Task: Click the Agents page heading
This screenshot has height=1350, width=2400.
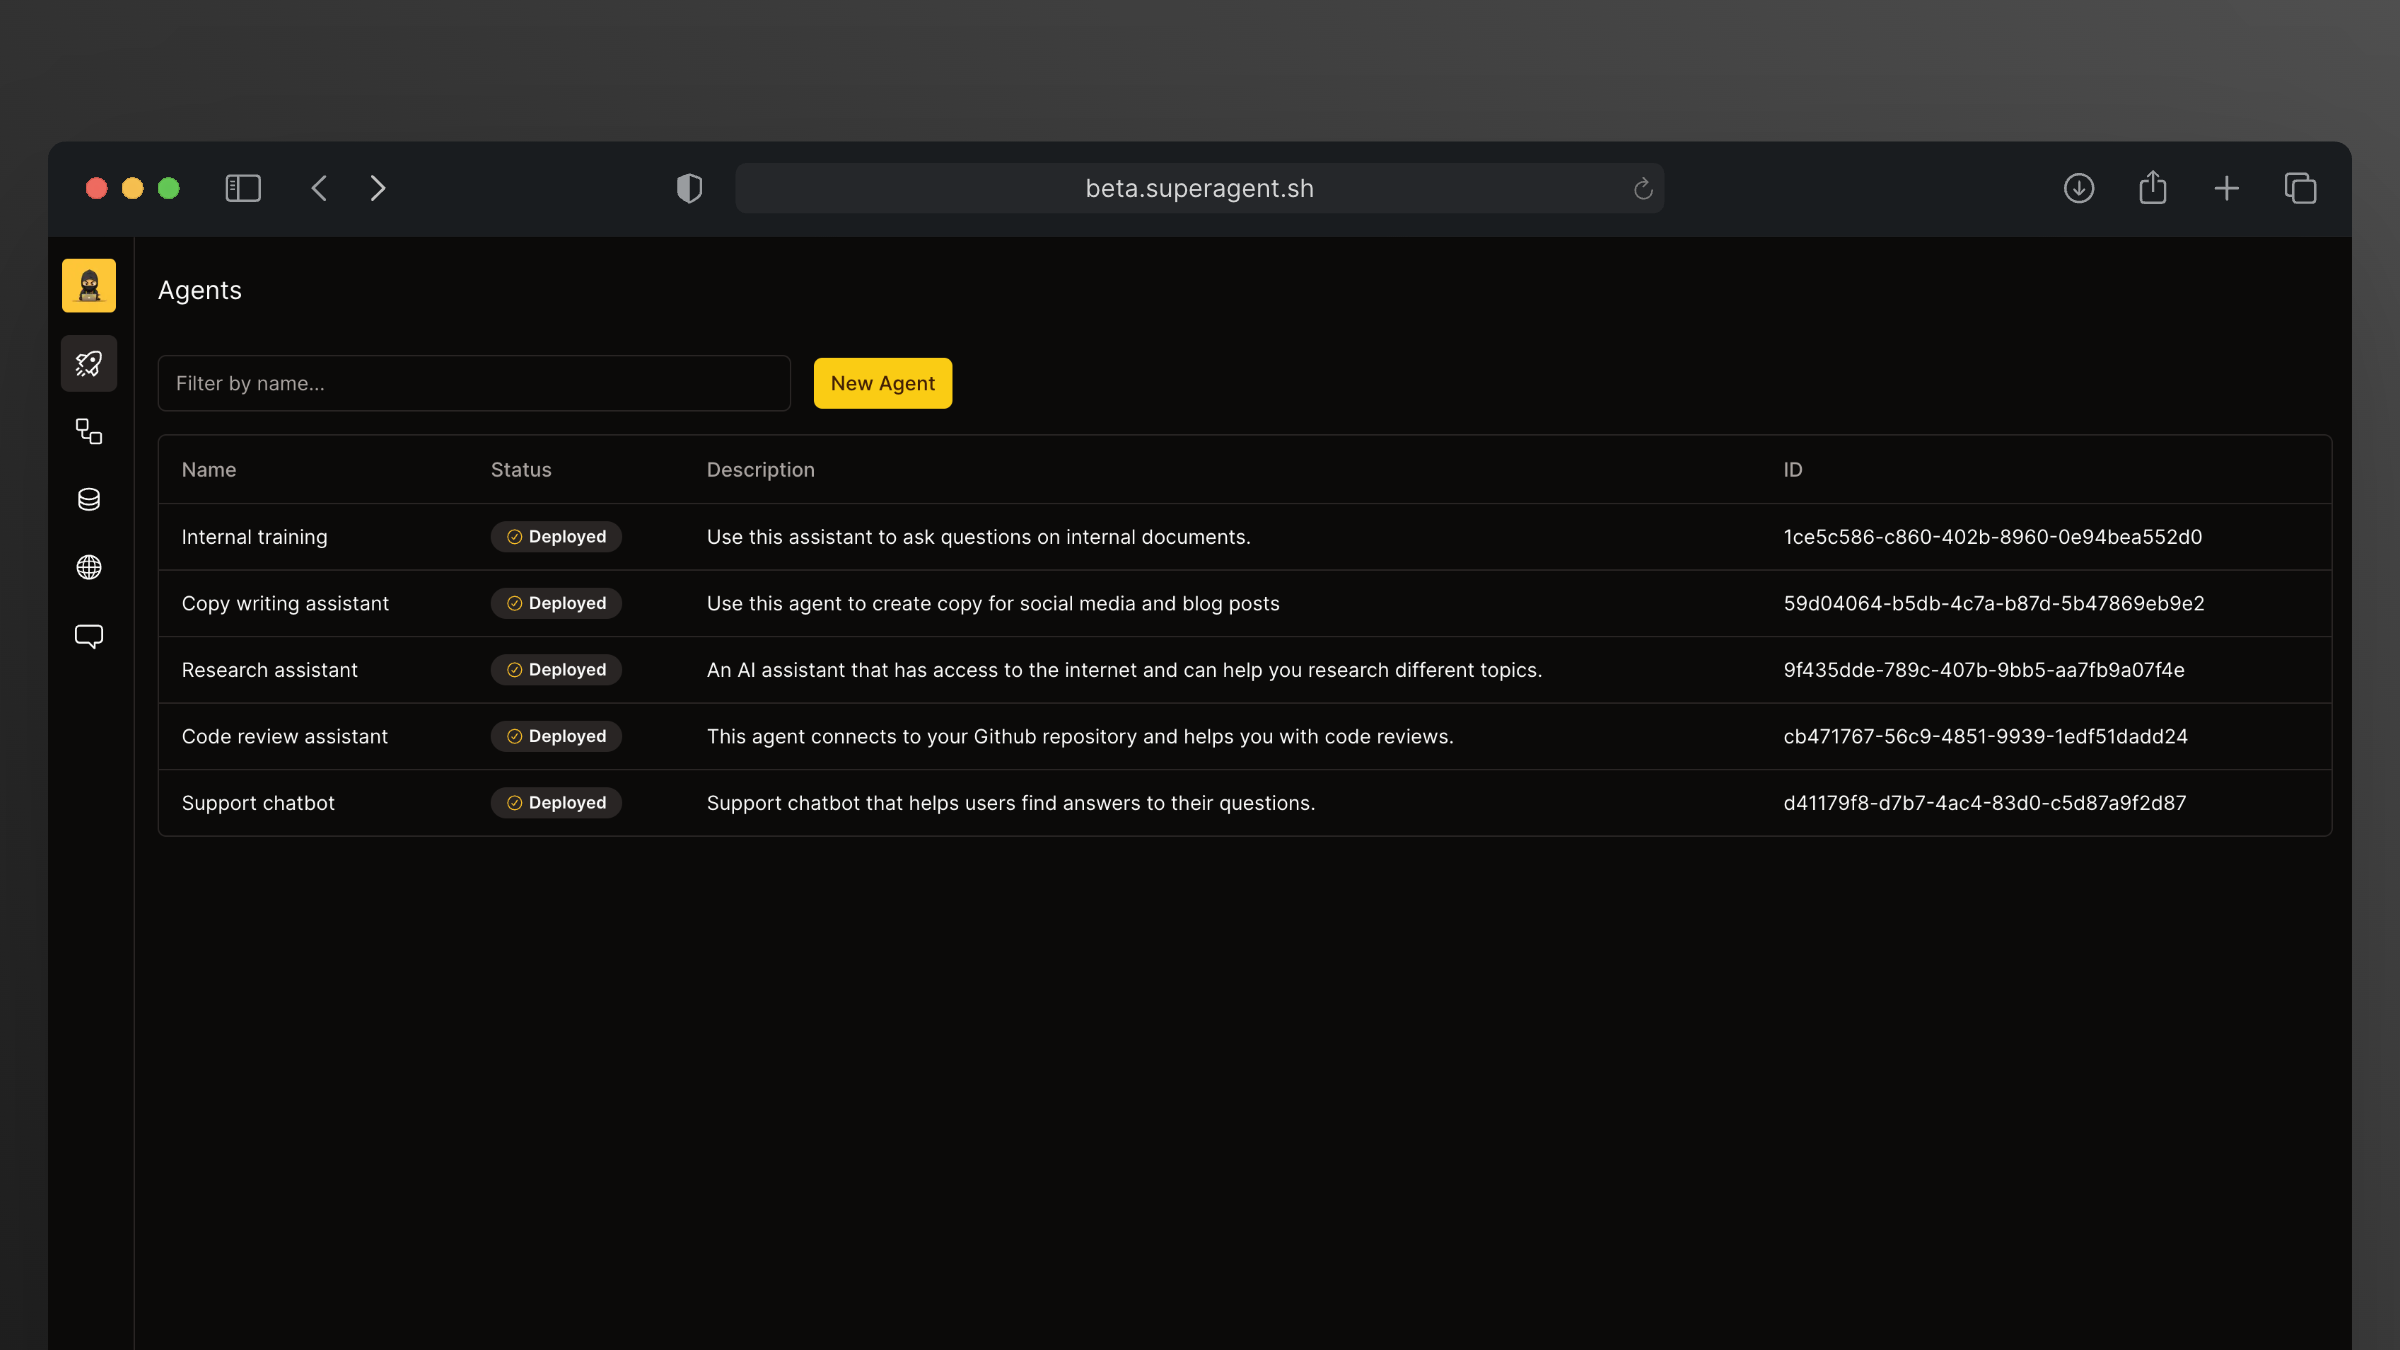Action: pyautogui.click(x=200, y=291)
